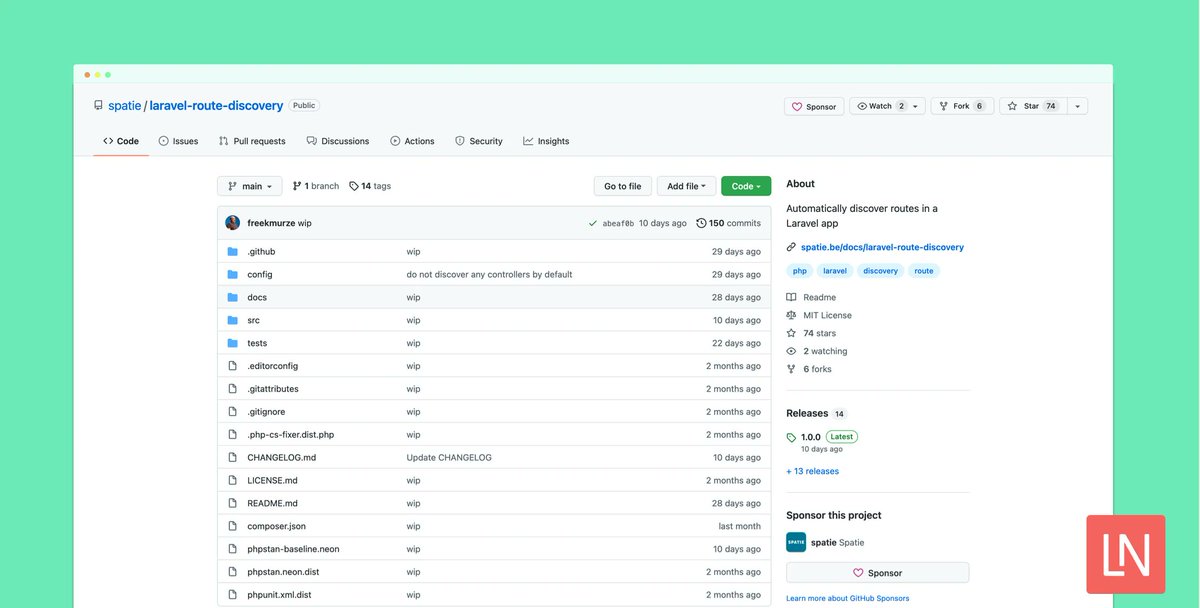The width and height of the screenshot is (1200, 608).
Task: Open the Issues tab
Action: 178,141
